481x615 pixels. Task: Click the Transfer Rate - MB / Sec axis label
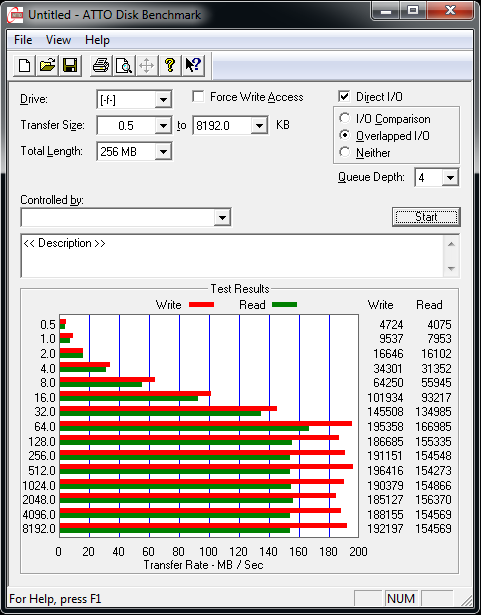(x=203, y=565)
